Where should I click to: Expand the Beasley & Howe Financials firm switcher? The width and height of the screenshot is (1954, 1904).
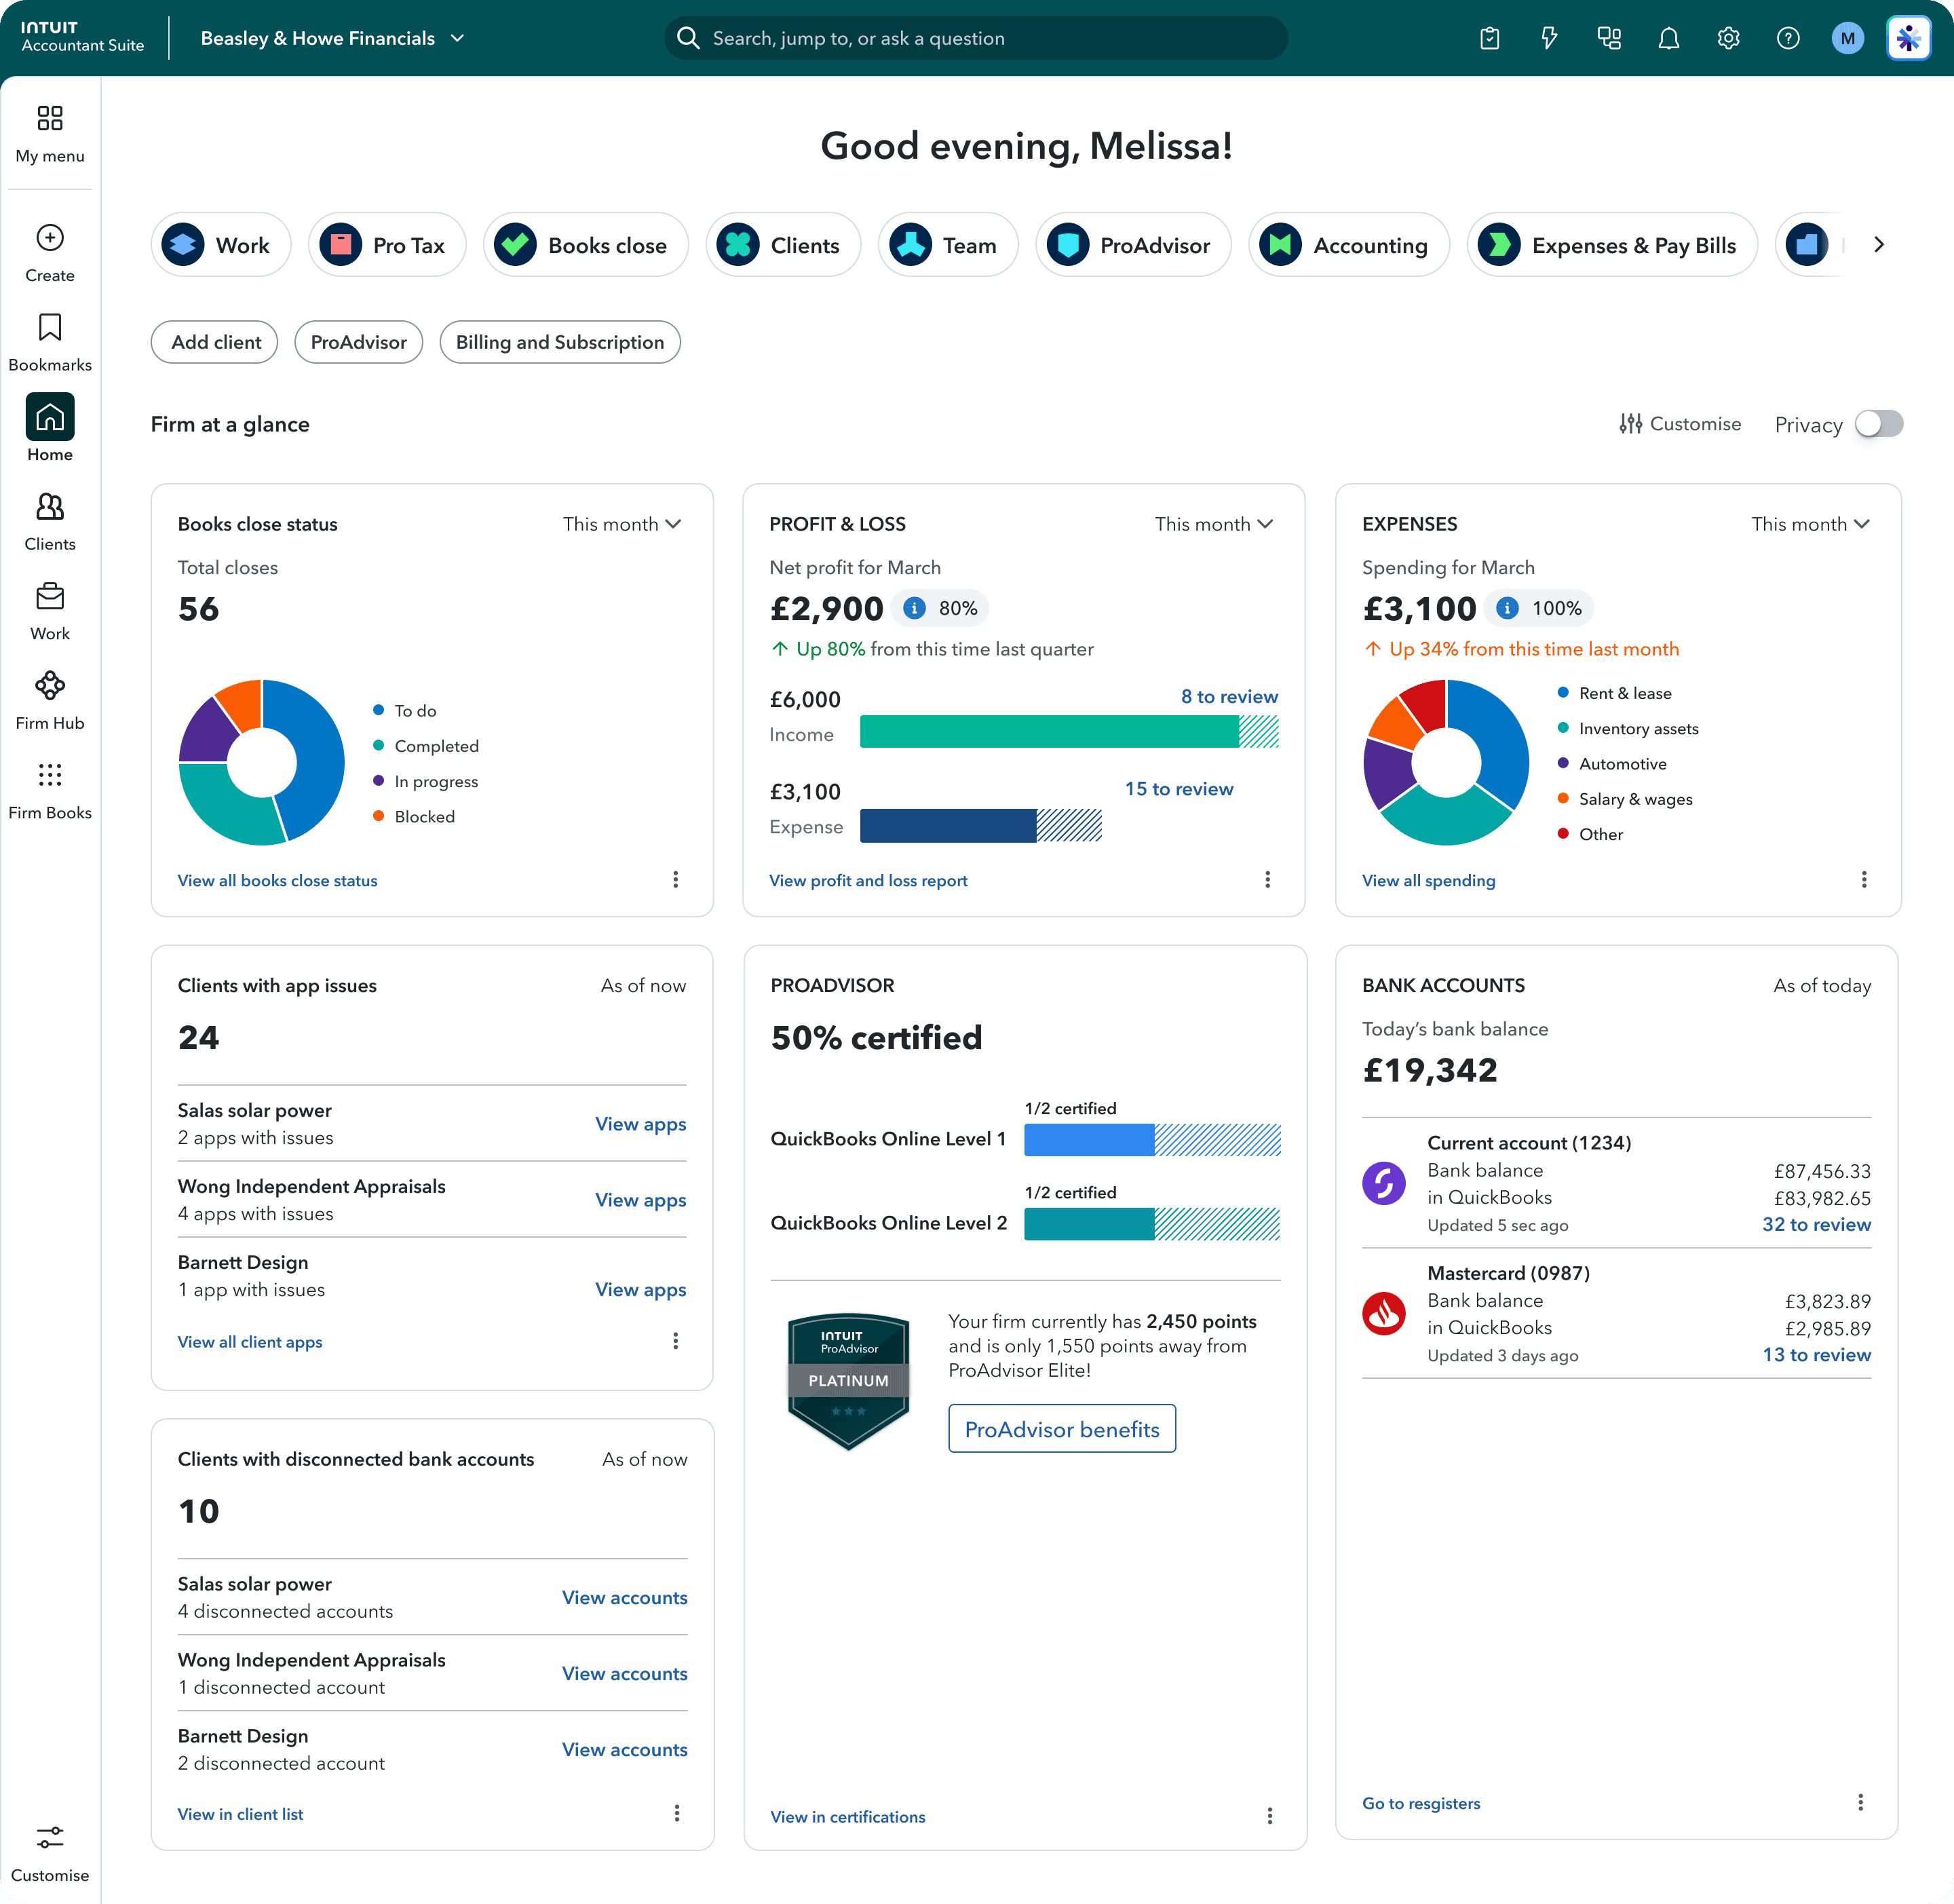coord(333,39)
